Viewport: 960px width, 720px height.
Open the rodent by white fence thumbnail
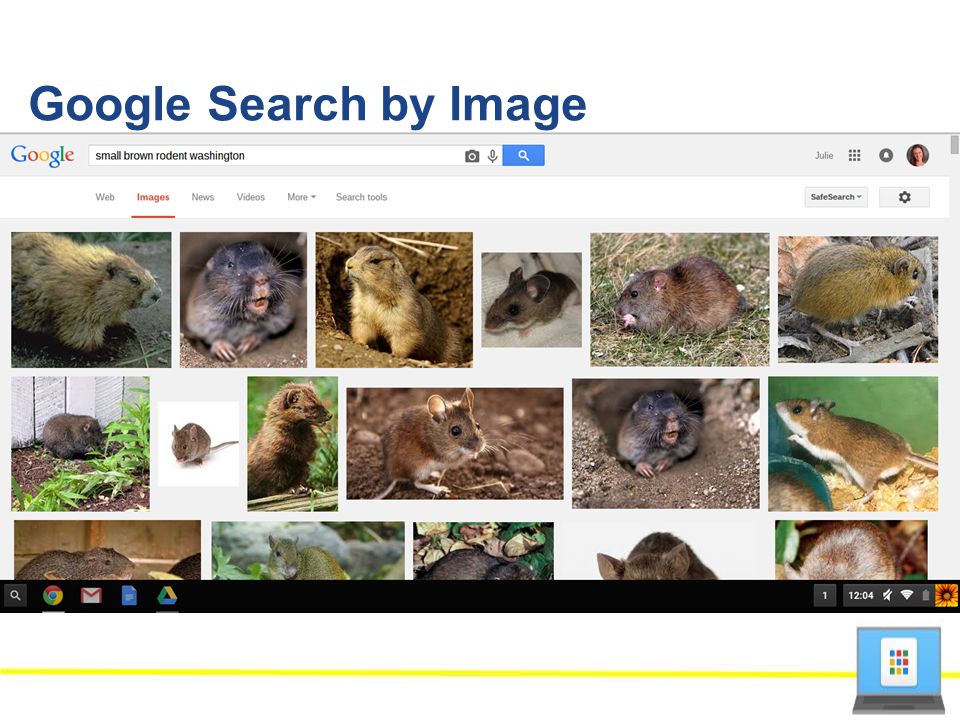point(80,443)
